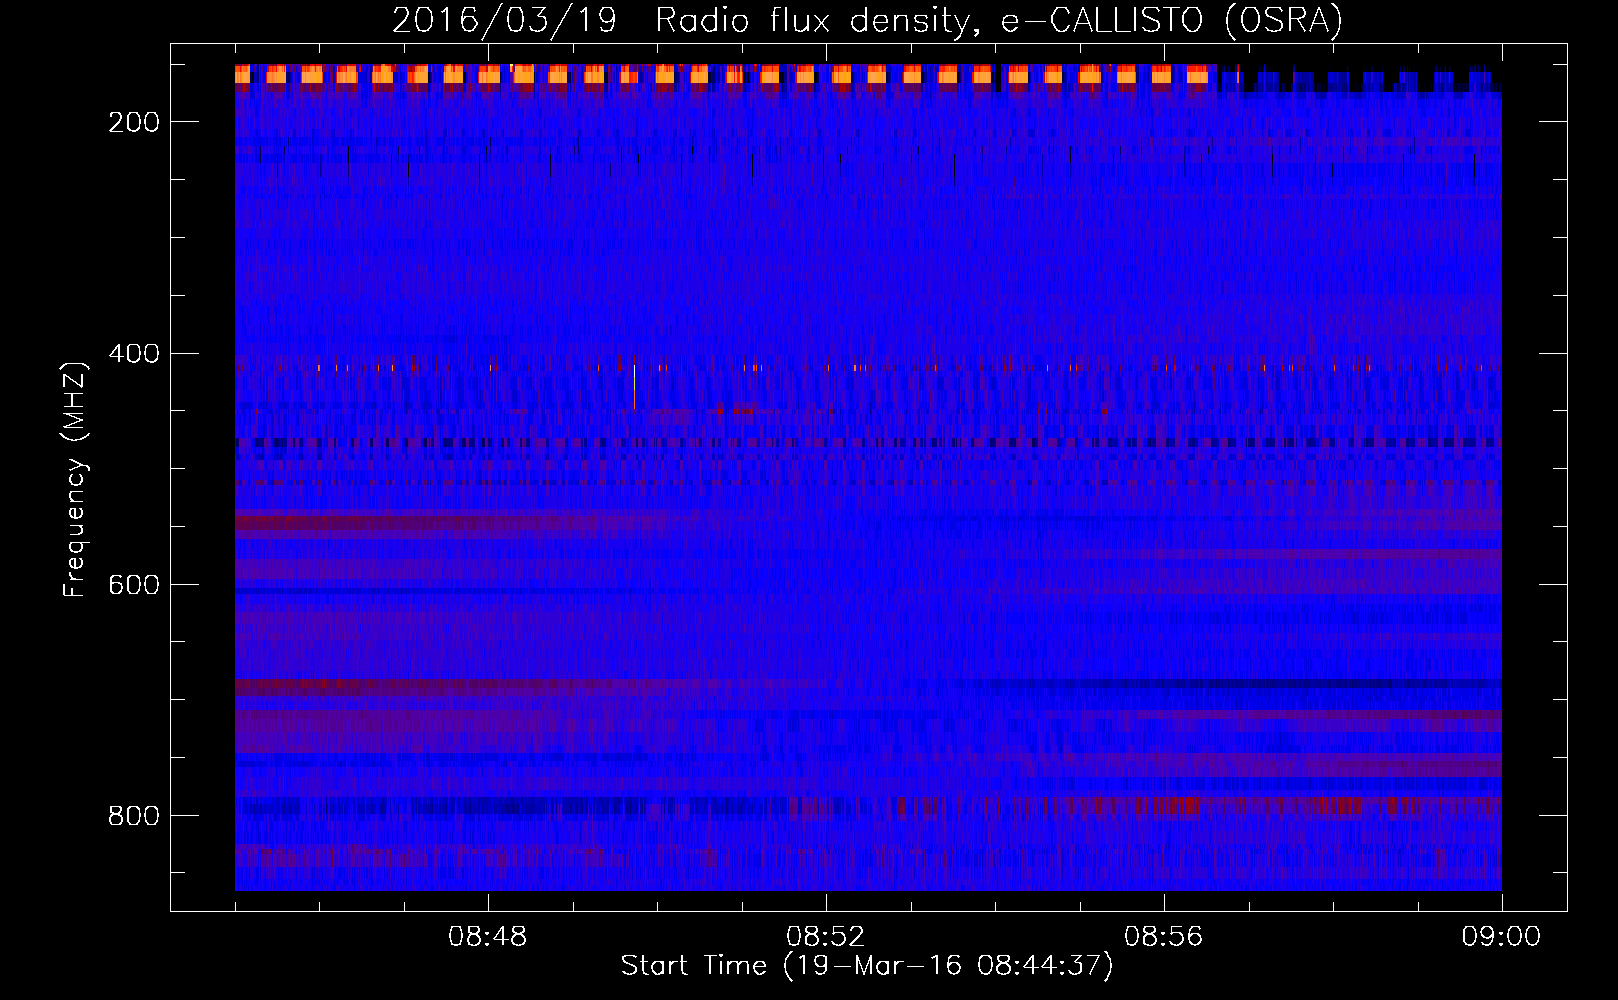Image resolution: width=1618 pixels, height=1000 pixels.
Task: Click the 08:56 time tick label
Action: click(1164, 937)
